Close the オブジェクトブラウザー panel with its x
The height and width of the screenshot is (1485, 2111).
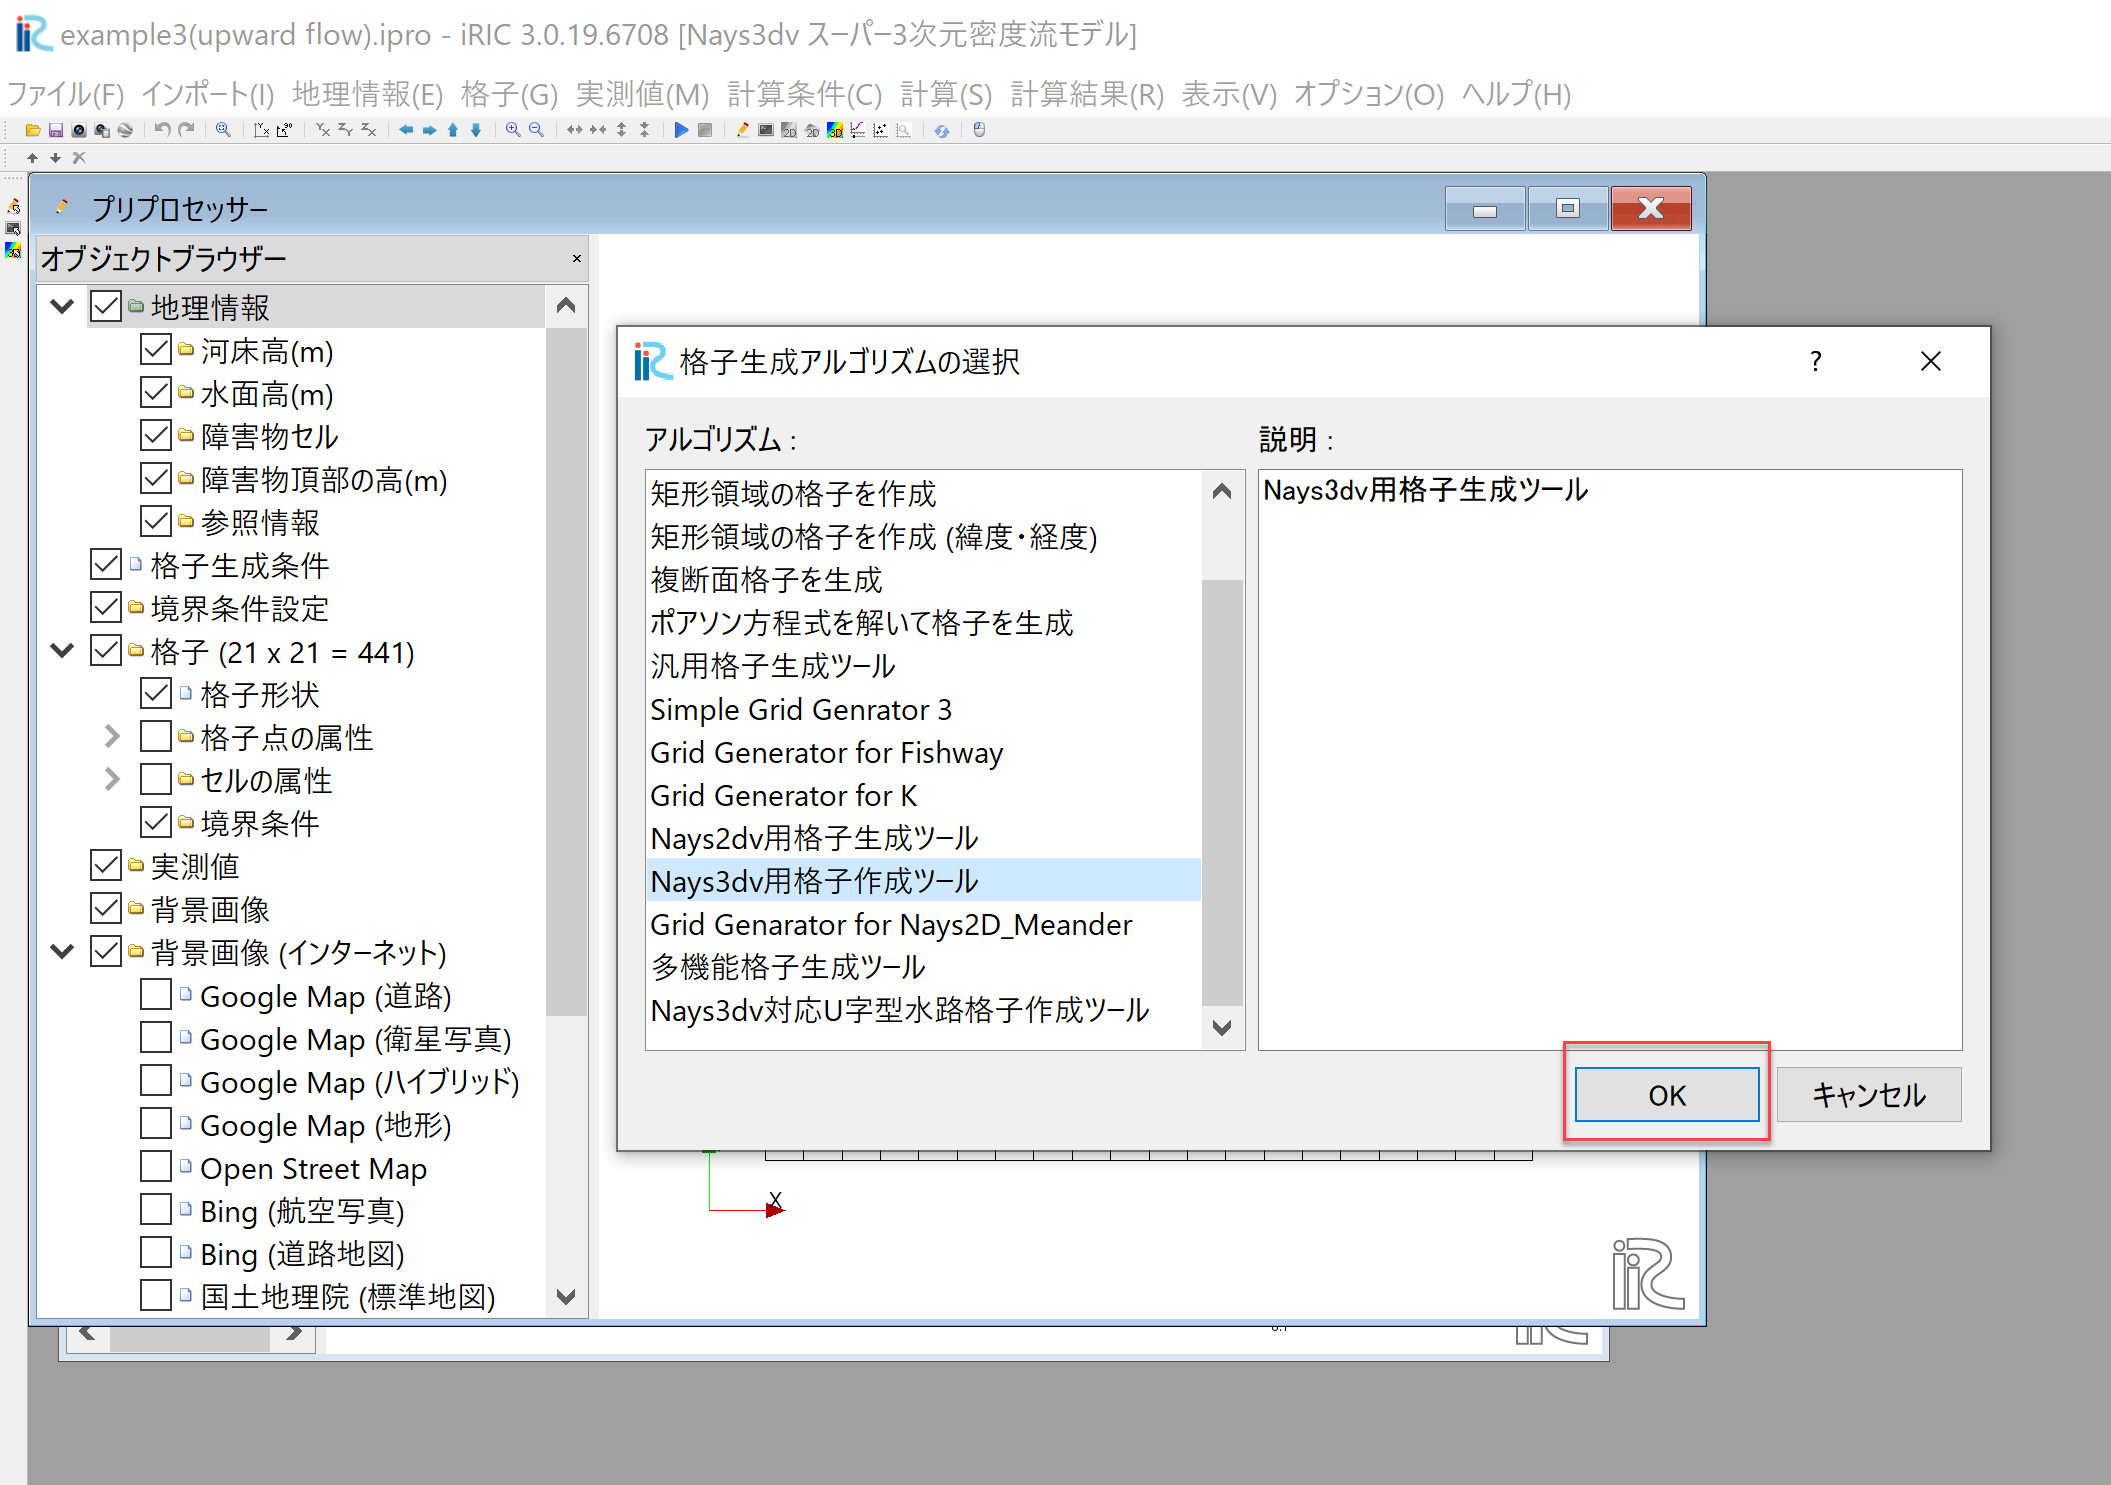click(x=577, y=259)
